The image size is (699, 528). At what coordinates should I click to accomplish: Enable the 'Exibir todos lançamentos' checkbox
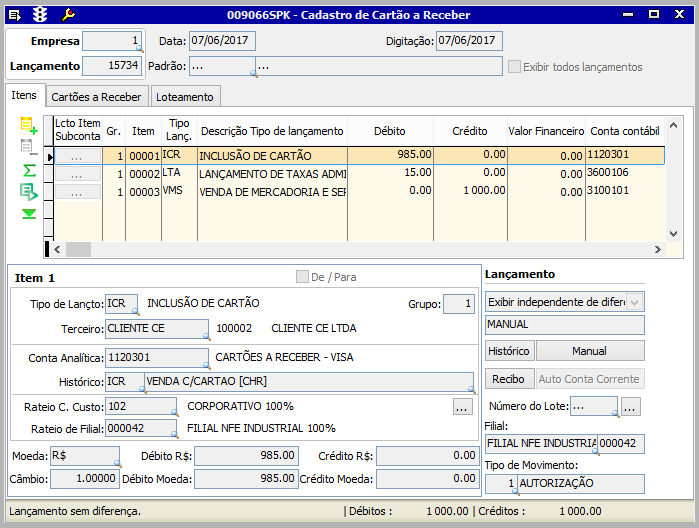pyautogui.click(x=514, y=67)
